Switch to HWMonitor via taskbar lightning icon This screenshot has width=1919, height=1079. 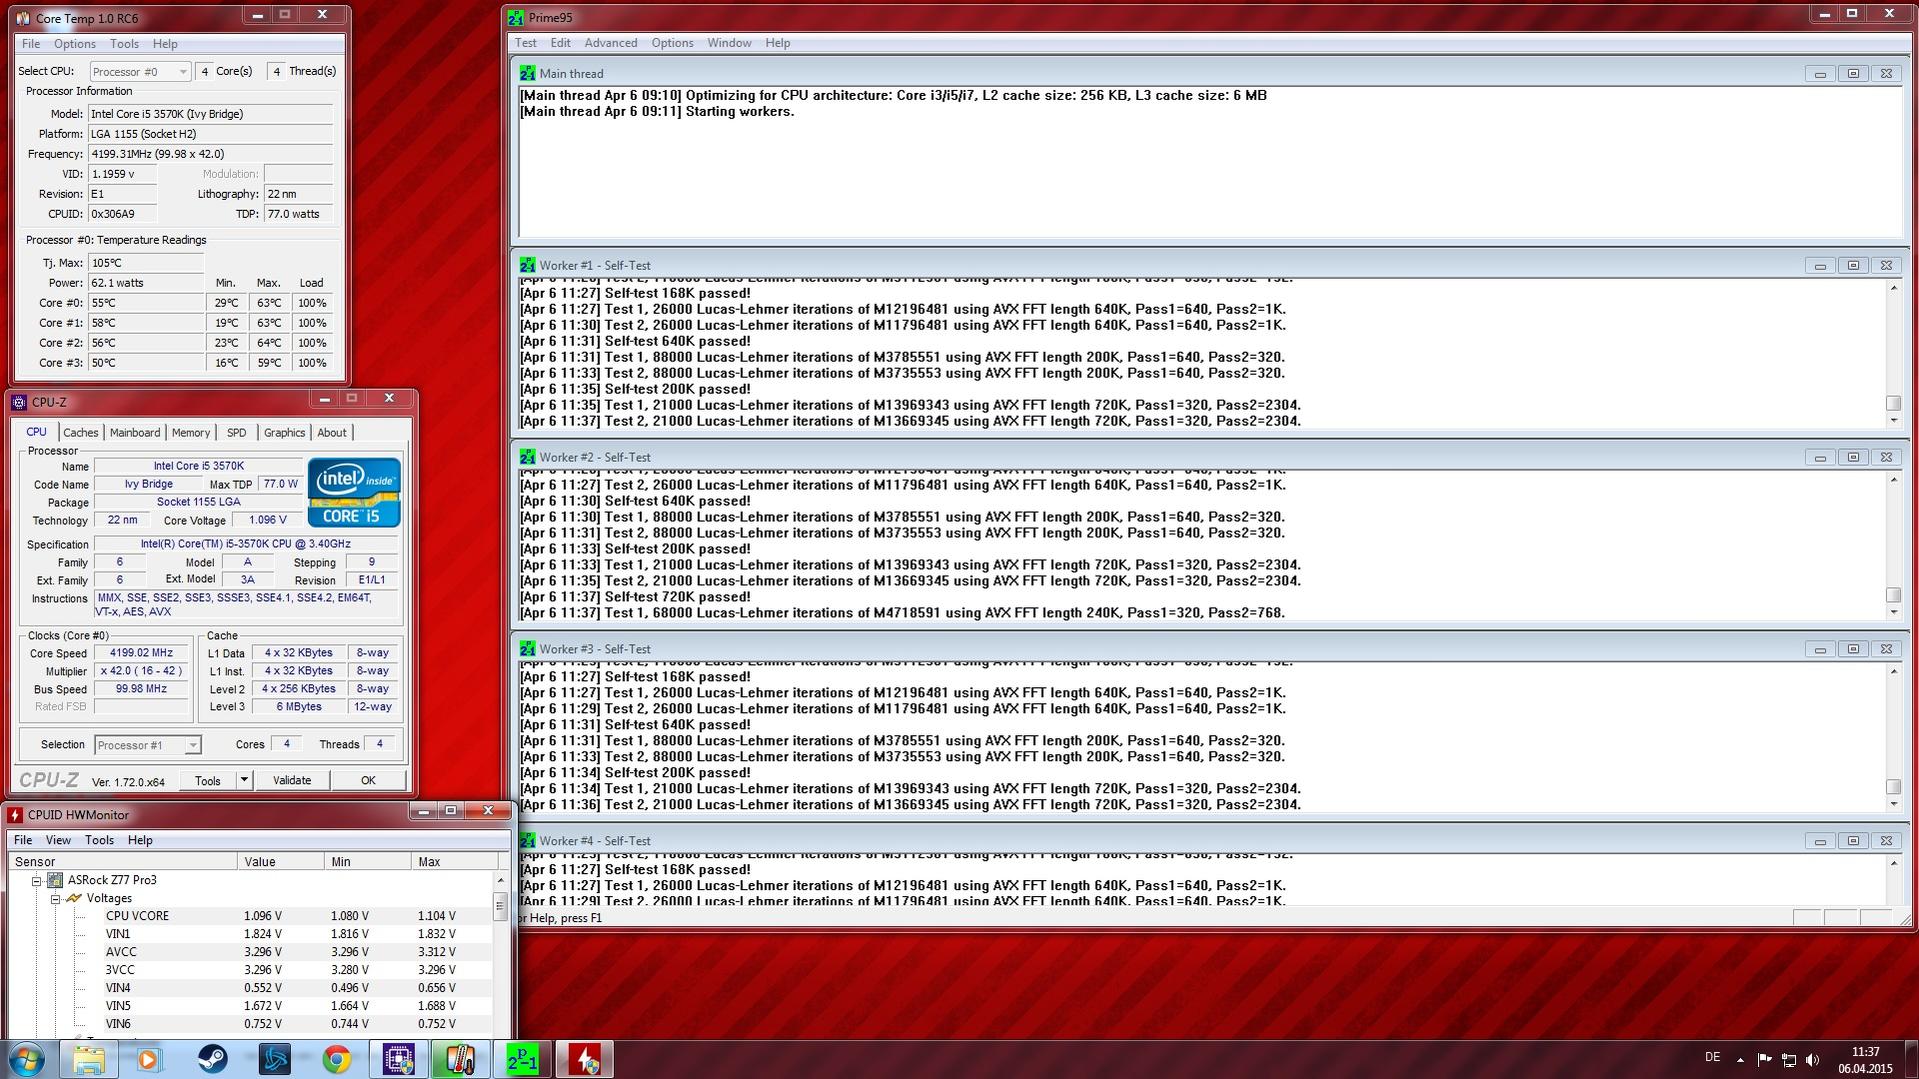click(x=584, y=1059)
